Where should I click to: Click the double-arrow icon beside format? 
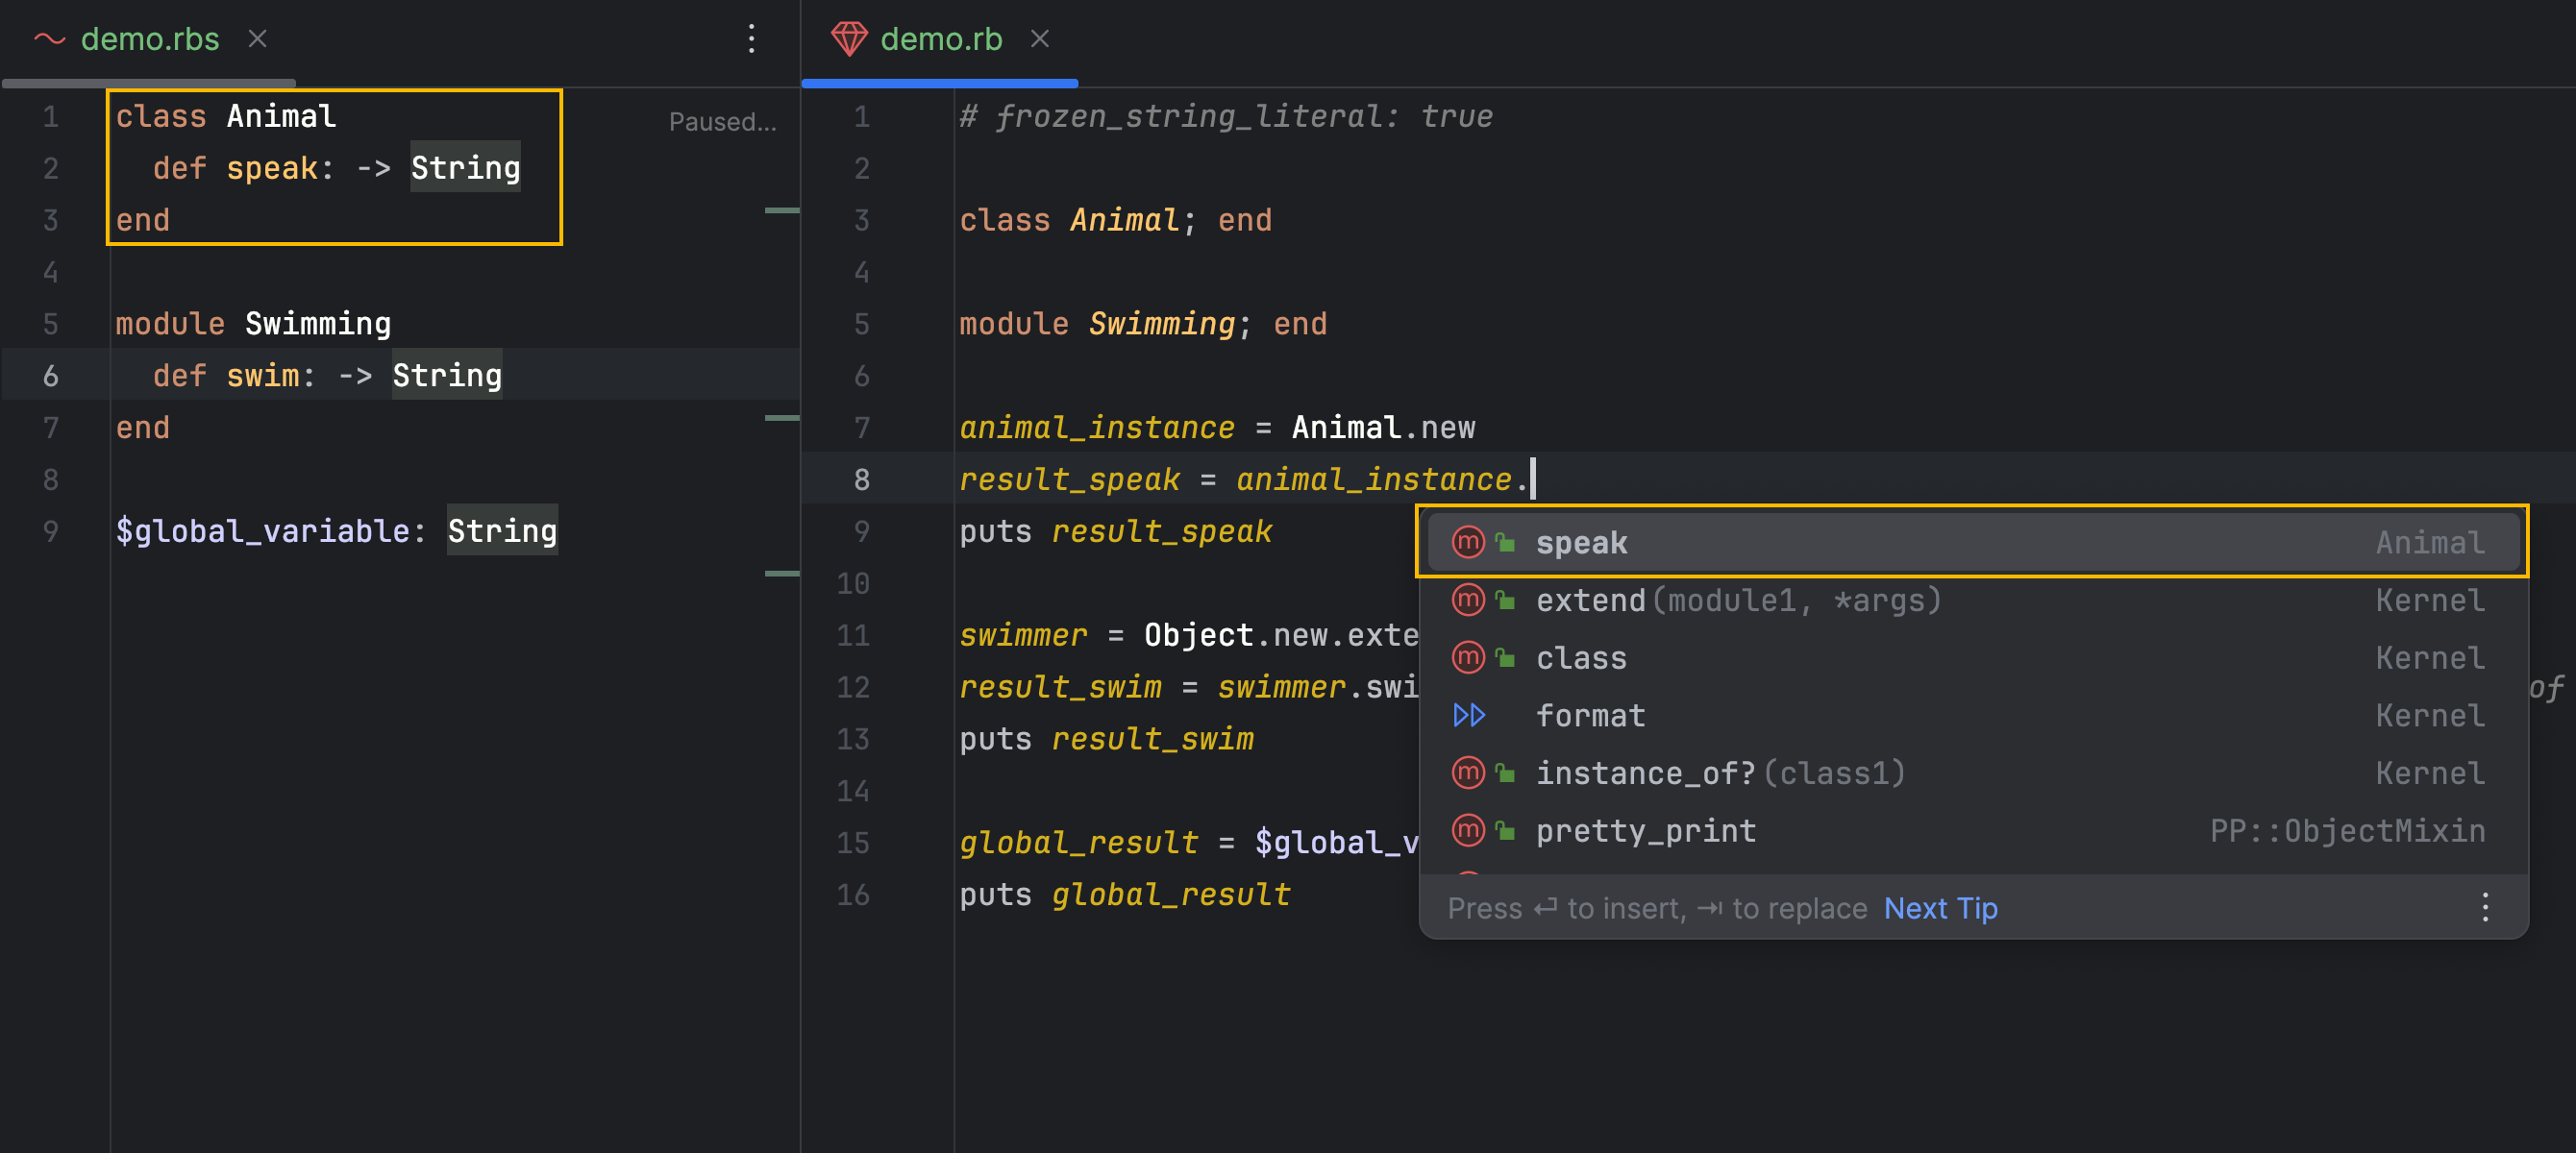(1468, 715)
